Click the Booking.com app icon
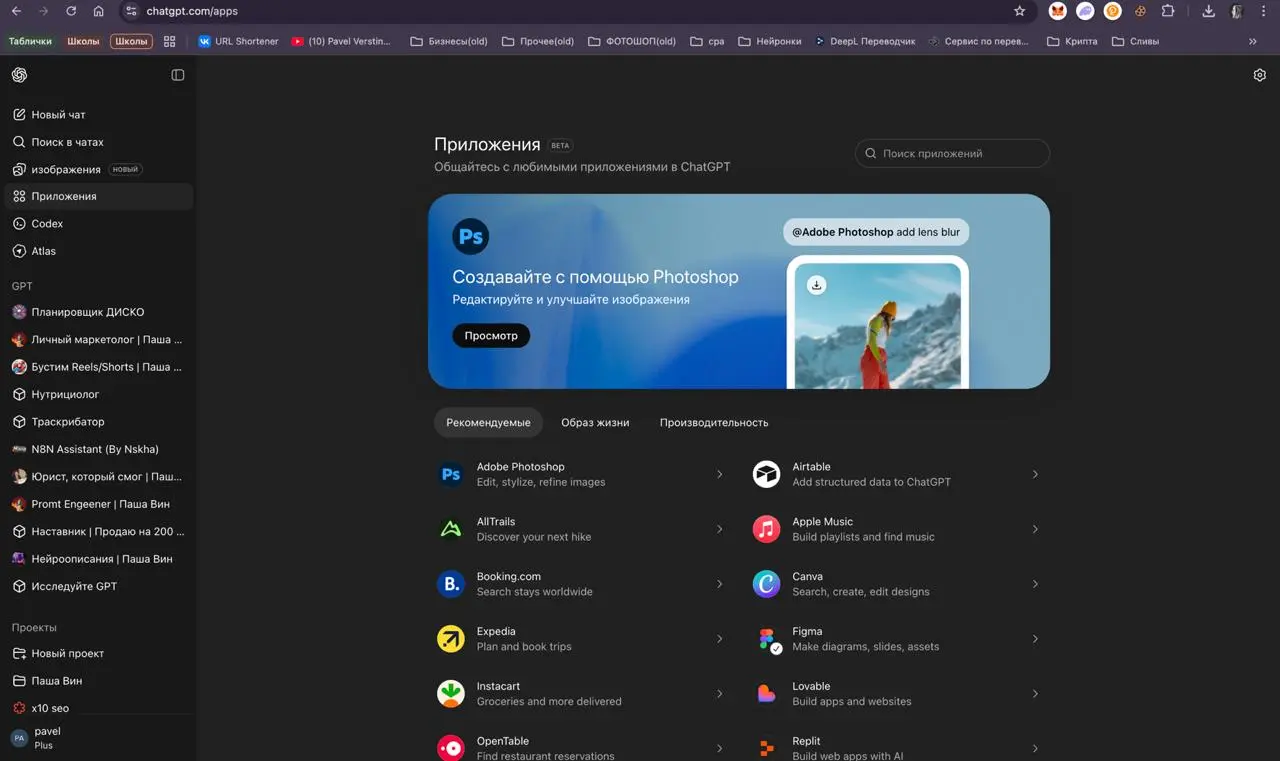 (451, 584)
